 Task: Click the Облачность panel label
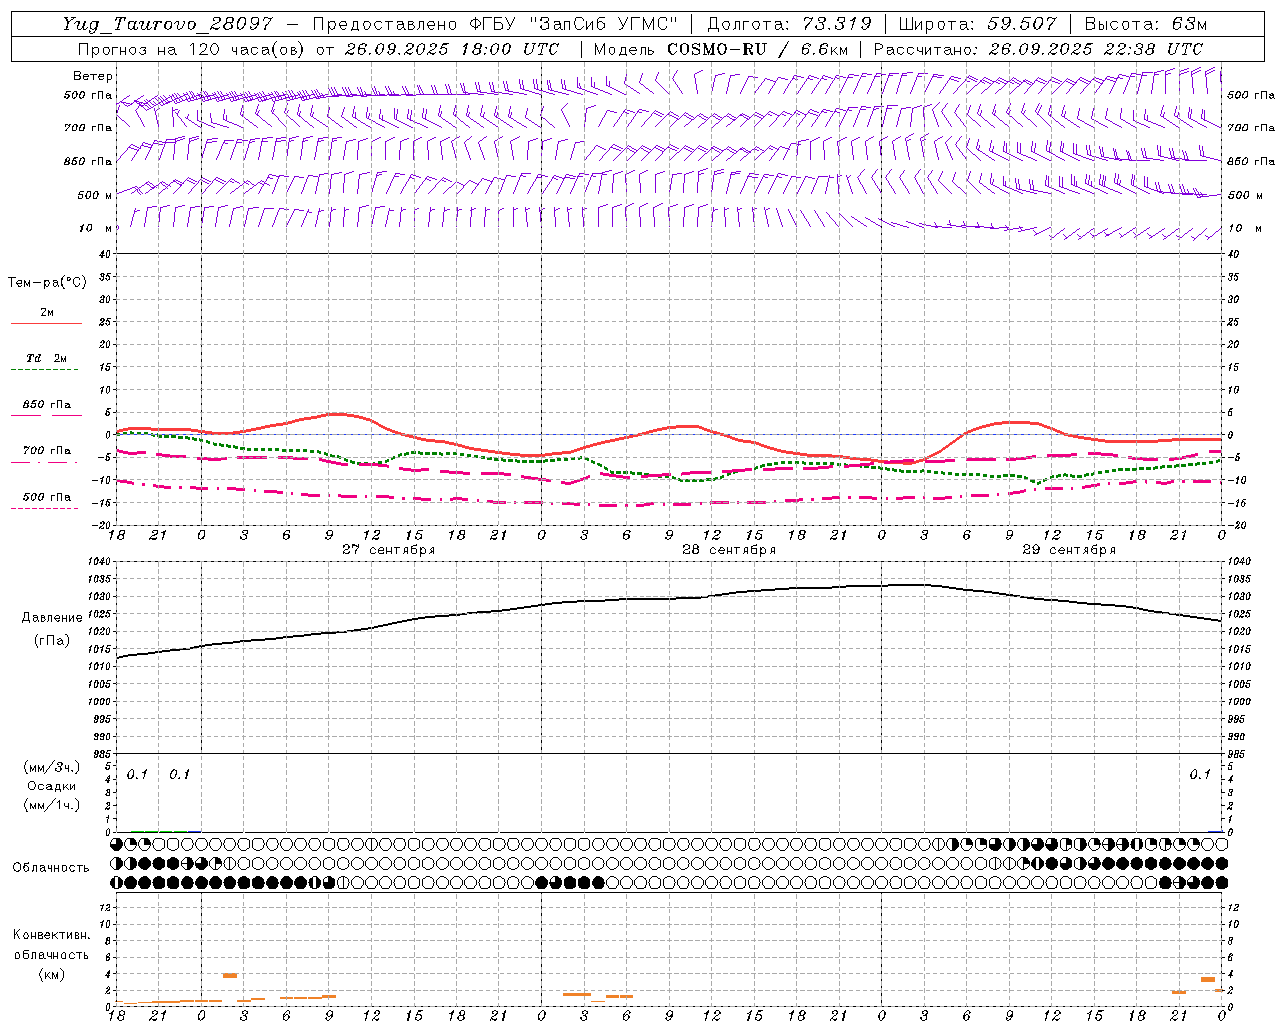[51, 868]
